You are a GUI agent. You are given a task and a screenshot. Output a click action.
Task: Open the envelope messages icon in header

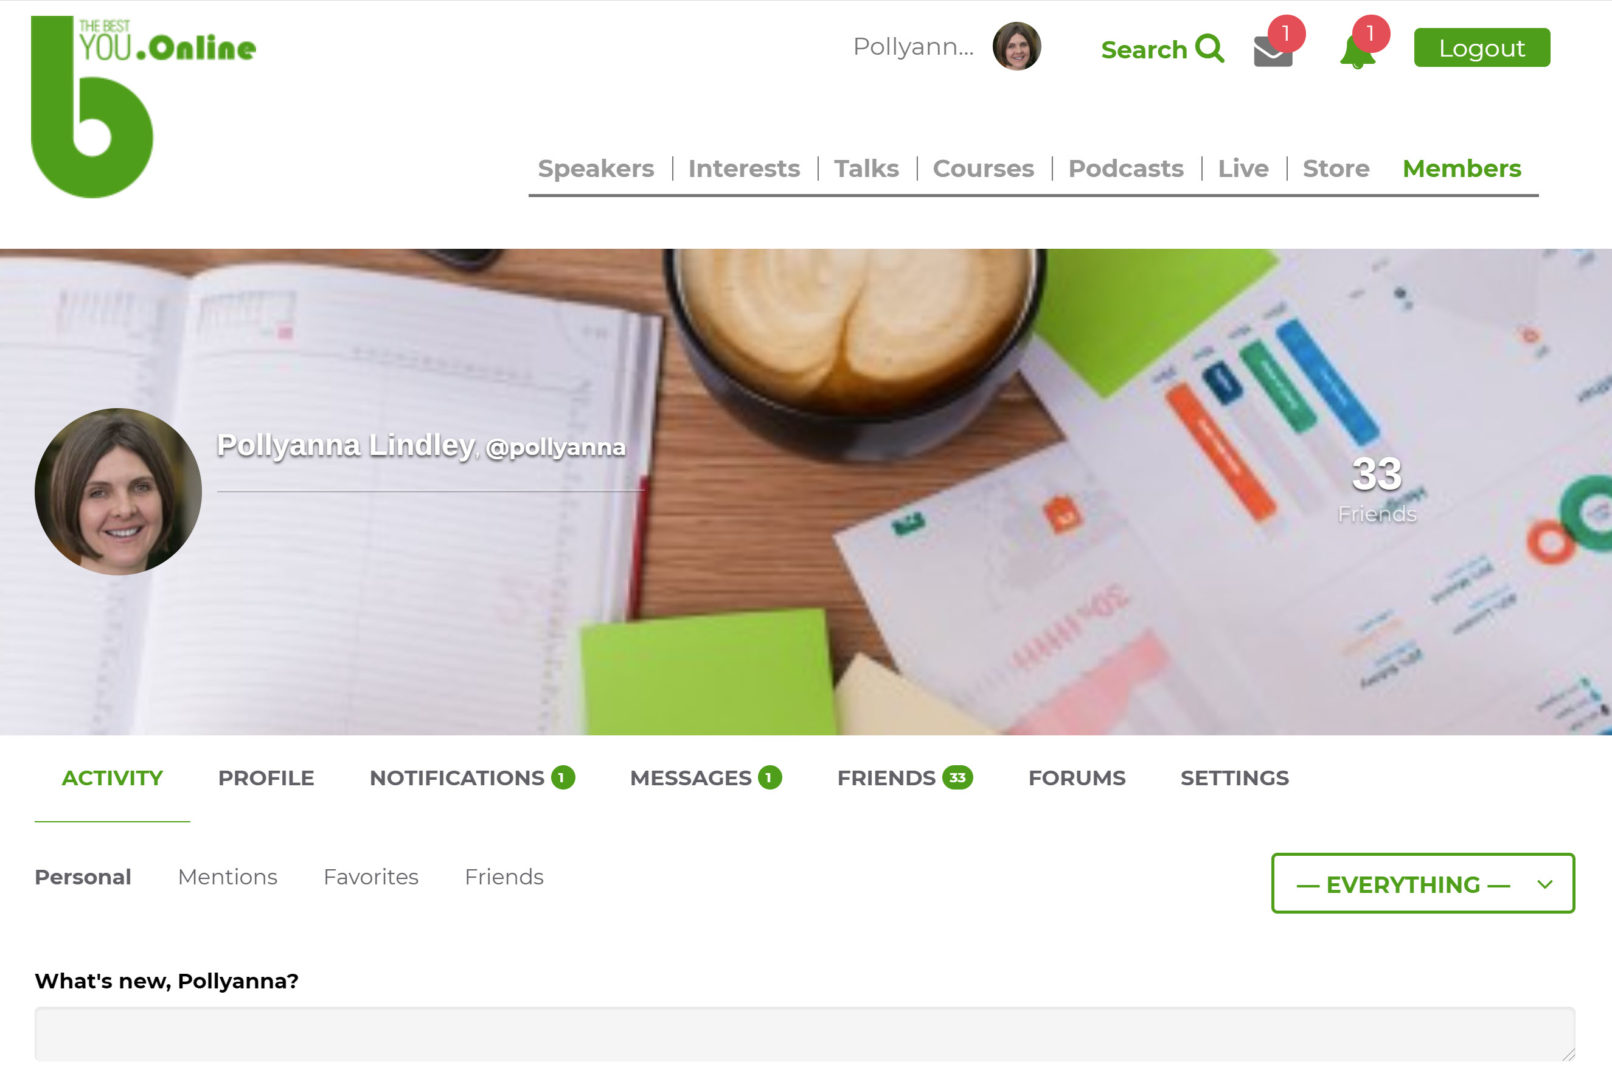tap(1273, 50)
